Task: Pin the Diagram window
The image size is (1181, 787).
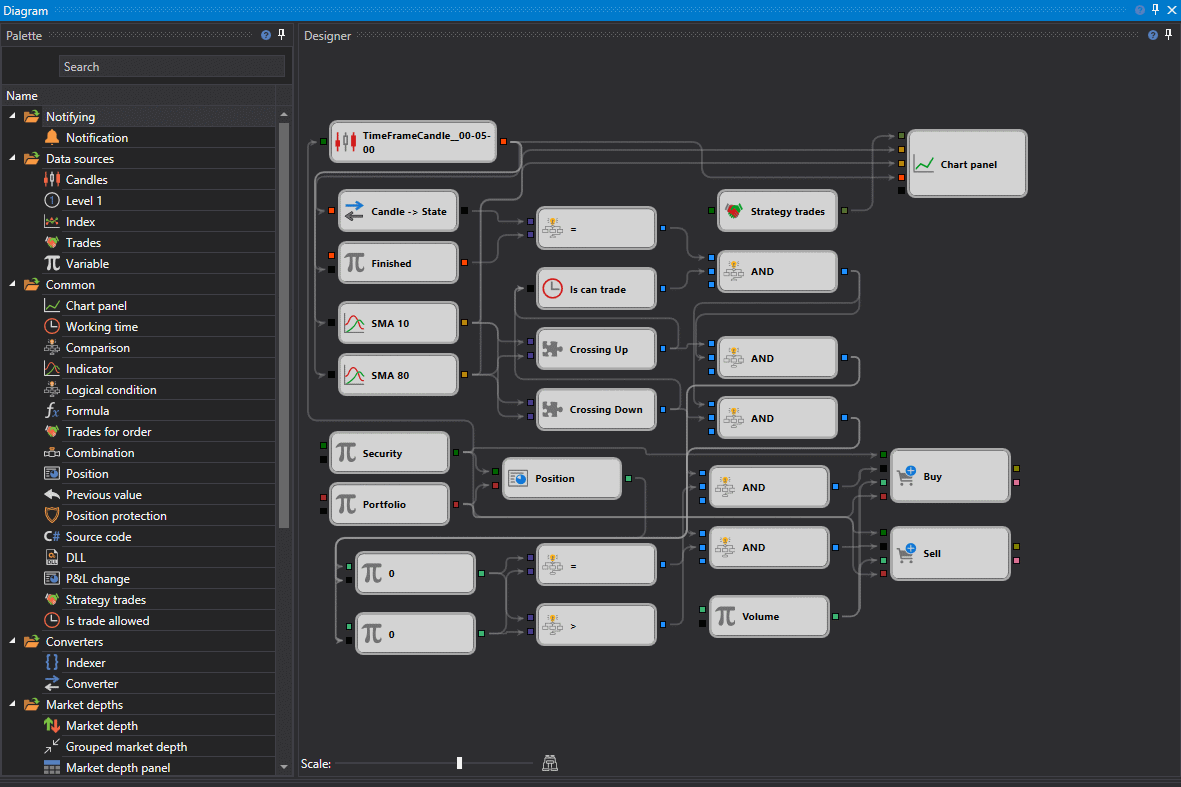Action: [x=1155, y=10]
